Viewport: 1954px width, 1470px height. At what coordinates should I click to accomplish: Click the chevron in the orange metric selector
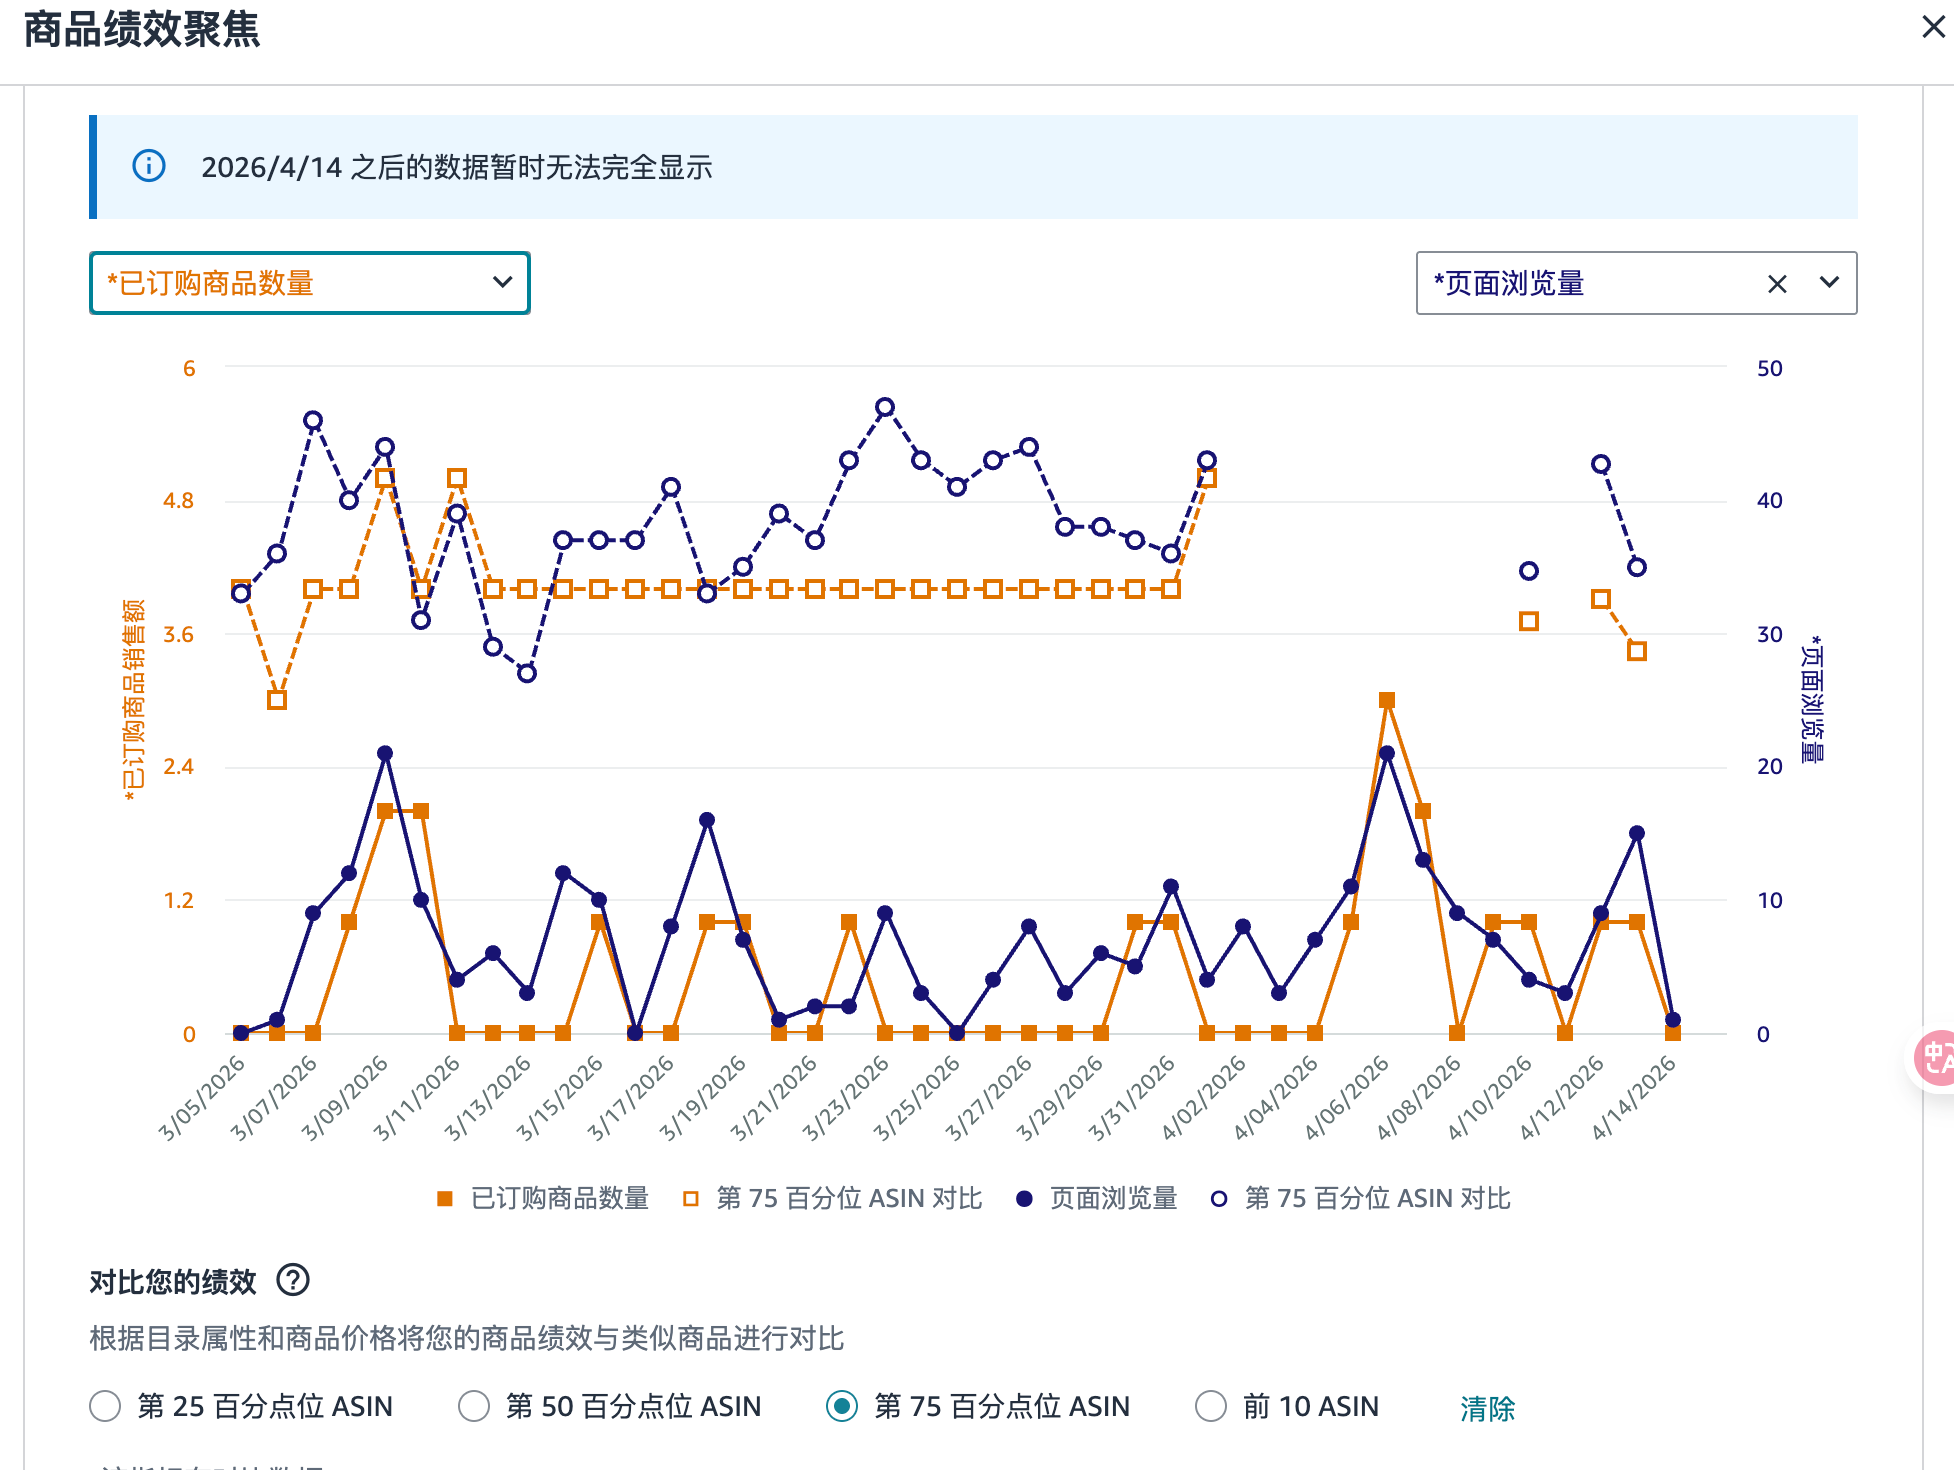pos(502,283)
